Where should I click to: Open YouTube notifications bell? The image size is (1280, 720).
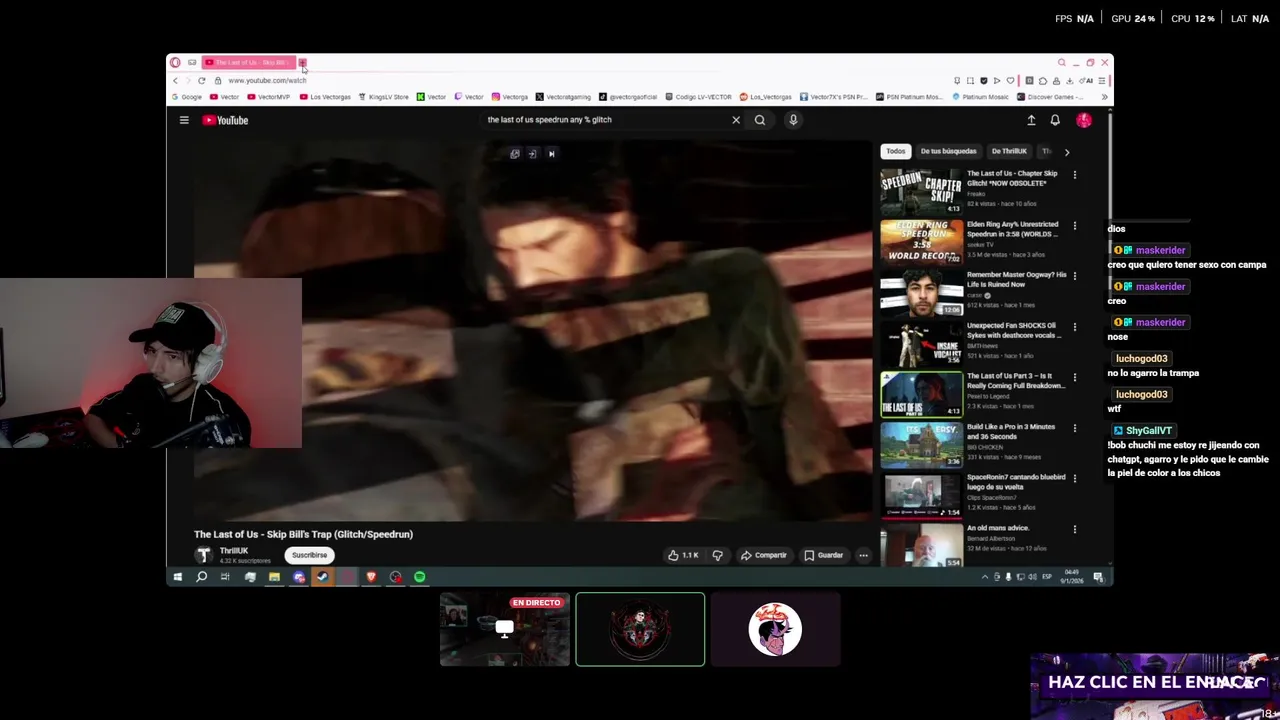(x=1055, y=120)
